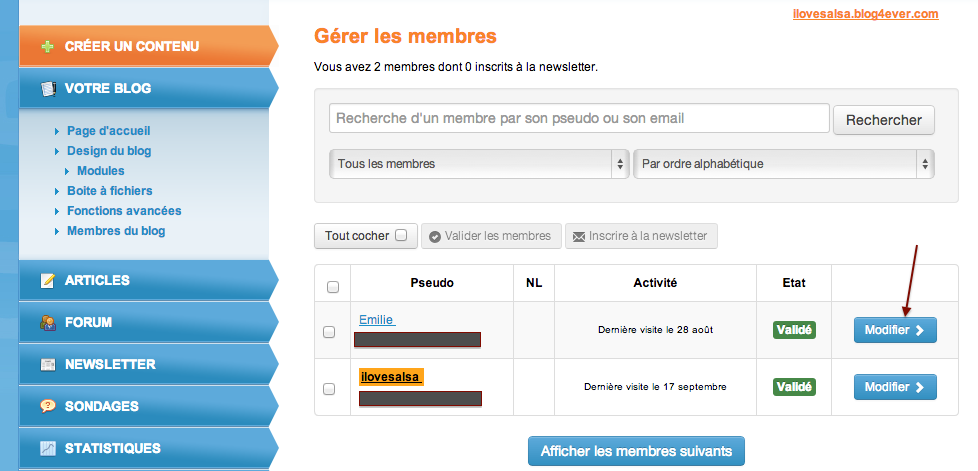Click the notepad icon for Articles
Screen dimensions: 978x471
[48, 281]
